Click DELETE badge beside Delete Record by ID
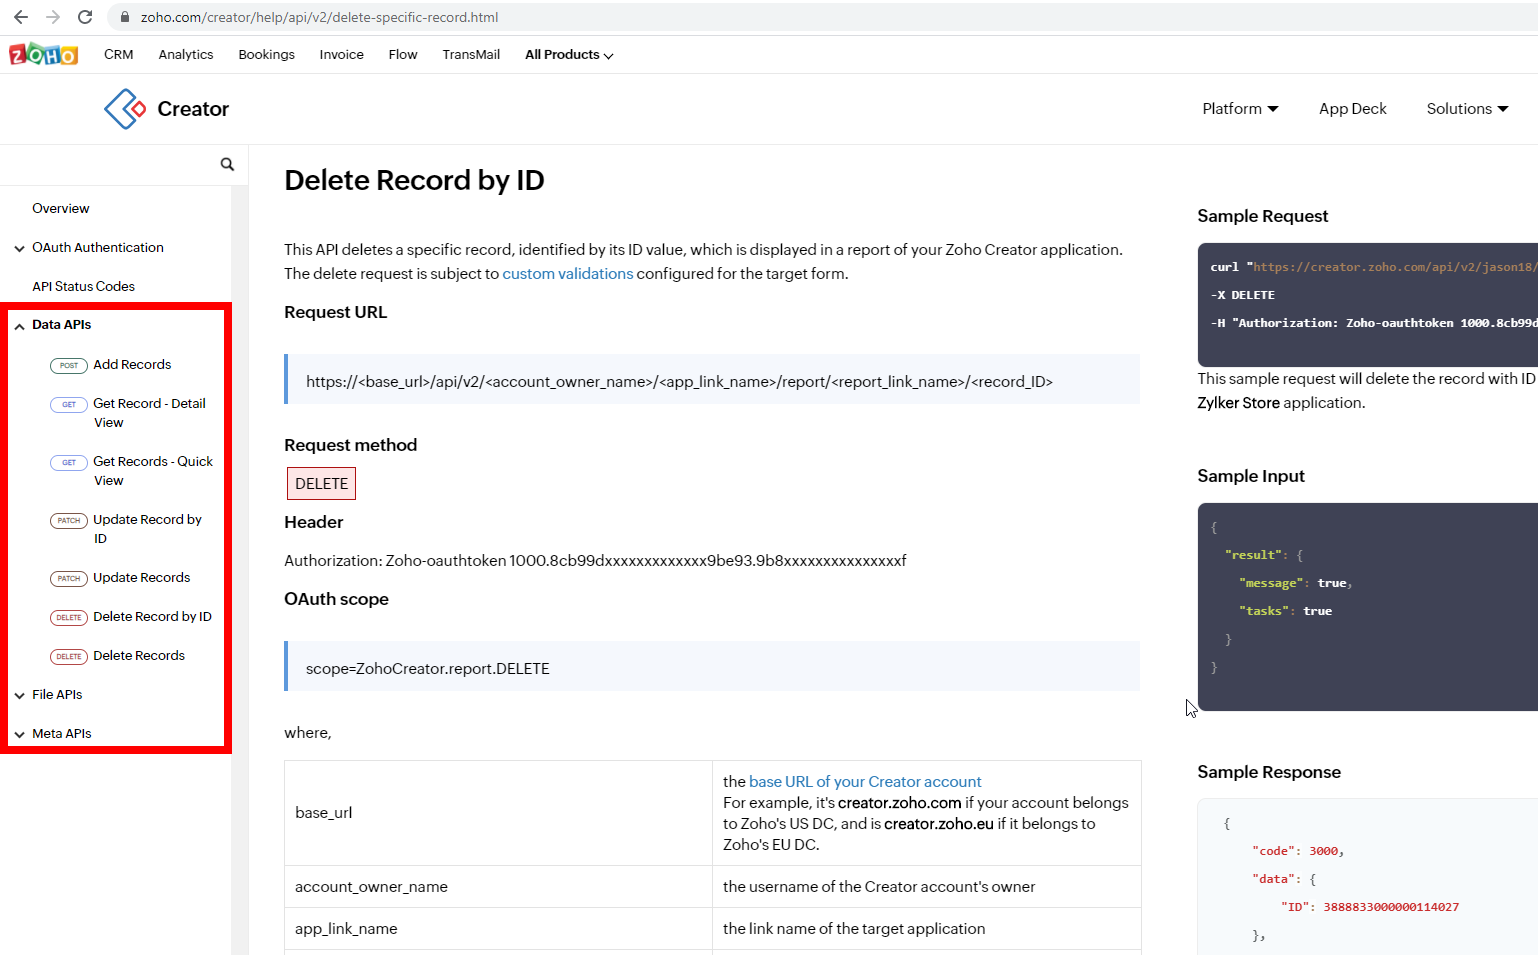The width and height of the screenshot is (1538, 955). pos(68,618)
